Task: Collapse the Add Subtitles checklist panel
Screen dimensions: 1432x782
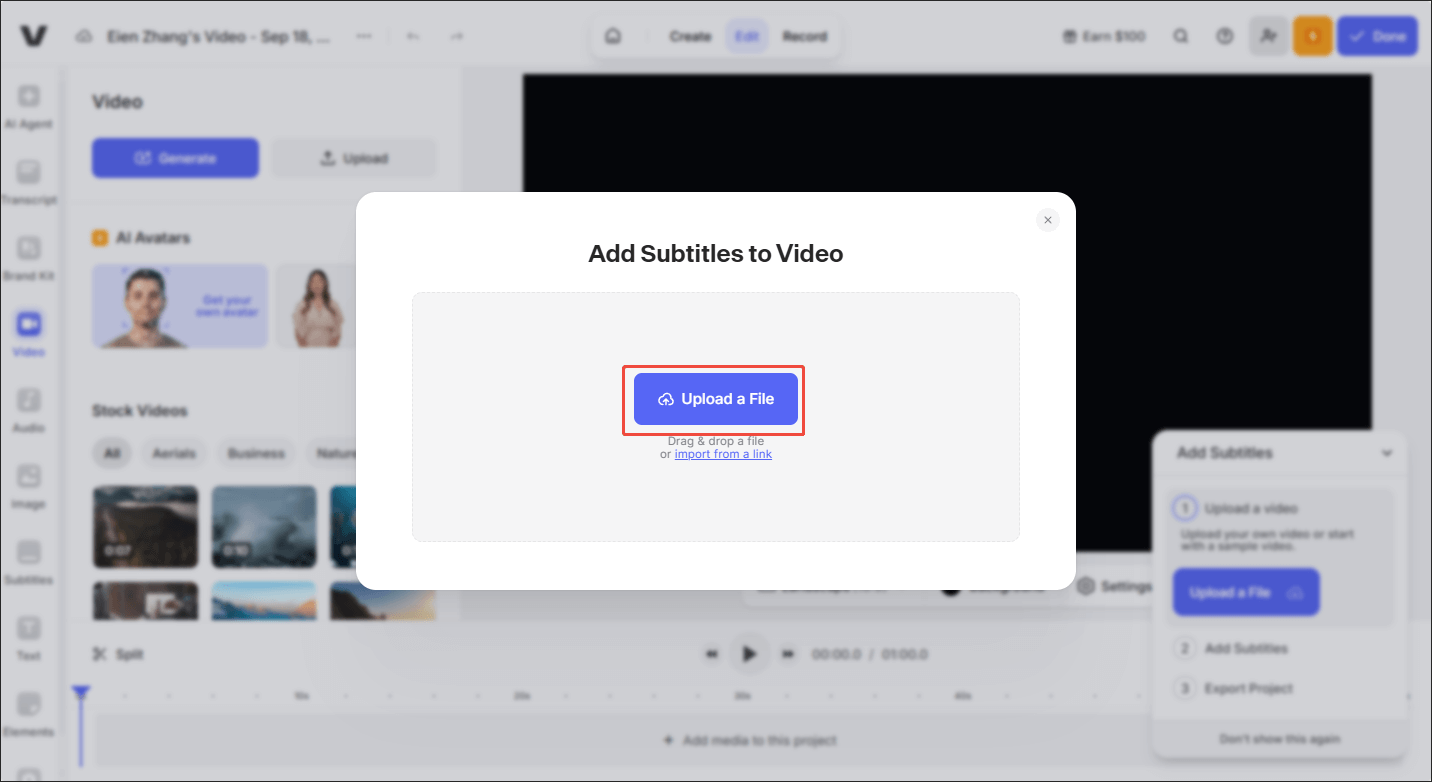Action: pos(1387,453)
